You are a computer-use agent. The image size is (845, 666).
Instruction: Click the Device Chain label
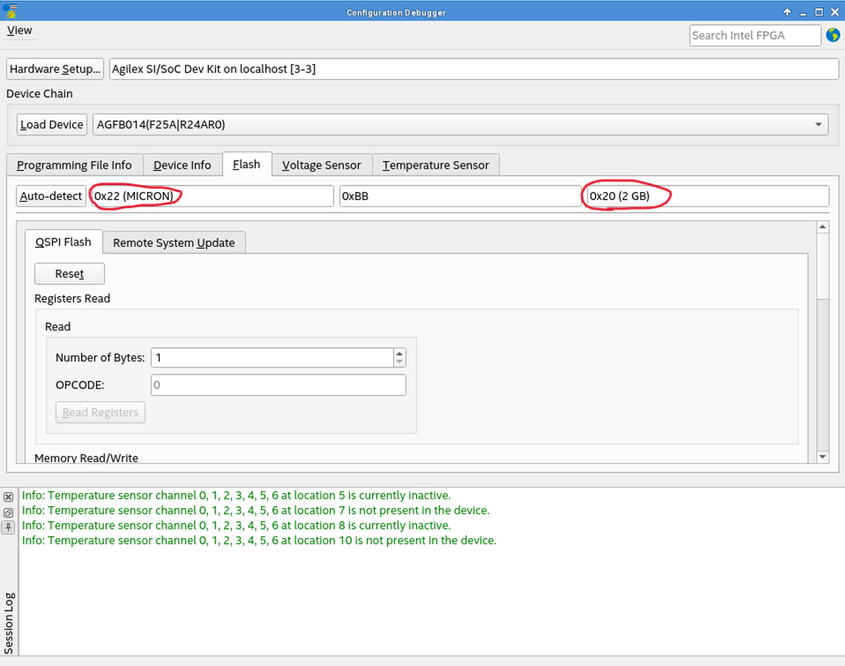coord(39,94)
